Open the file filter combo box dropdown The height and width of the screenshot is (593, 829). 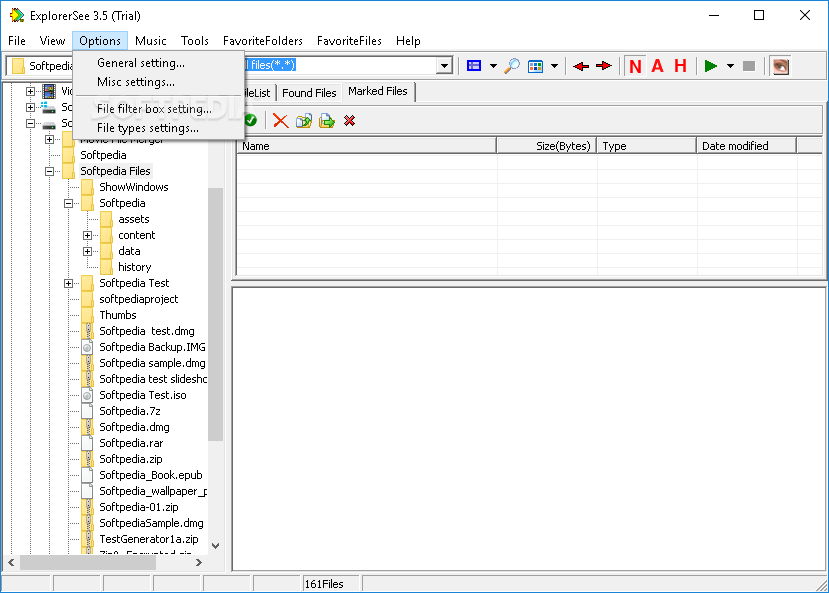[x=445, y=66]
